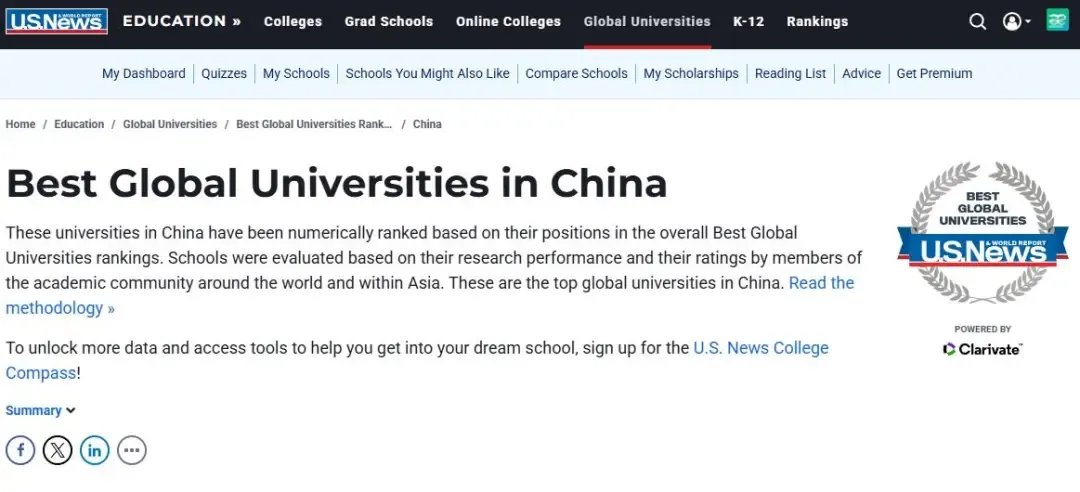The image size is (1080, 492).
Task: Open Best Global Universities Rank... breadcrumb
Action: pos(314,124)
